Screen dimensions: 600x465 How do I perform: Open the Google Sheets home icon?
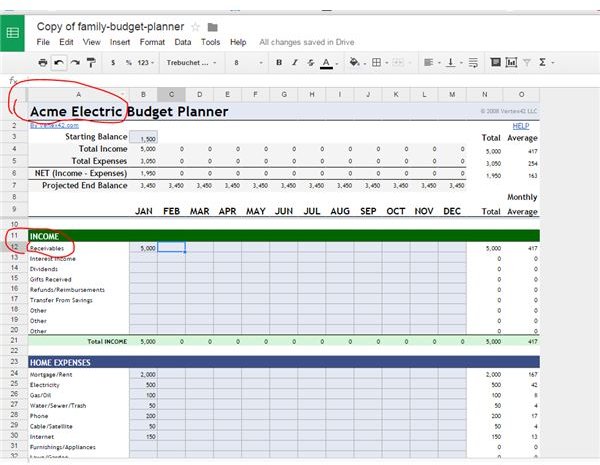click(x=12, y=33)
